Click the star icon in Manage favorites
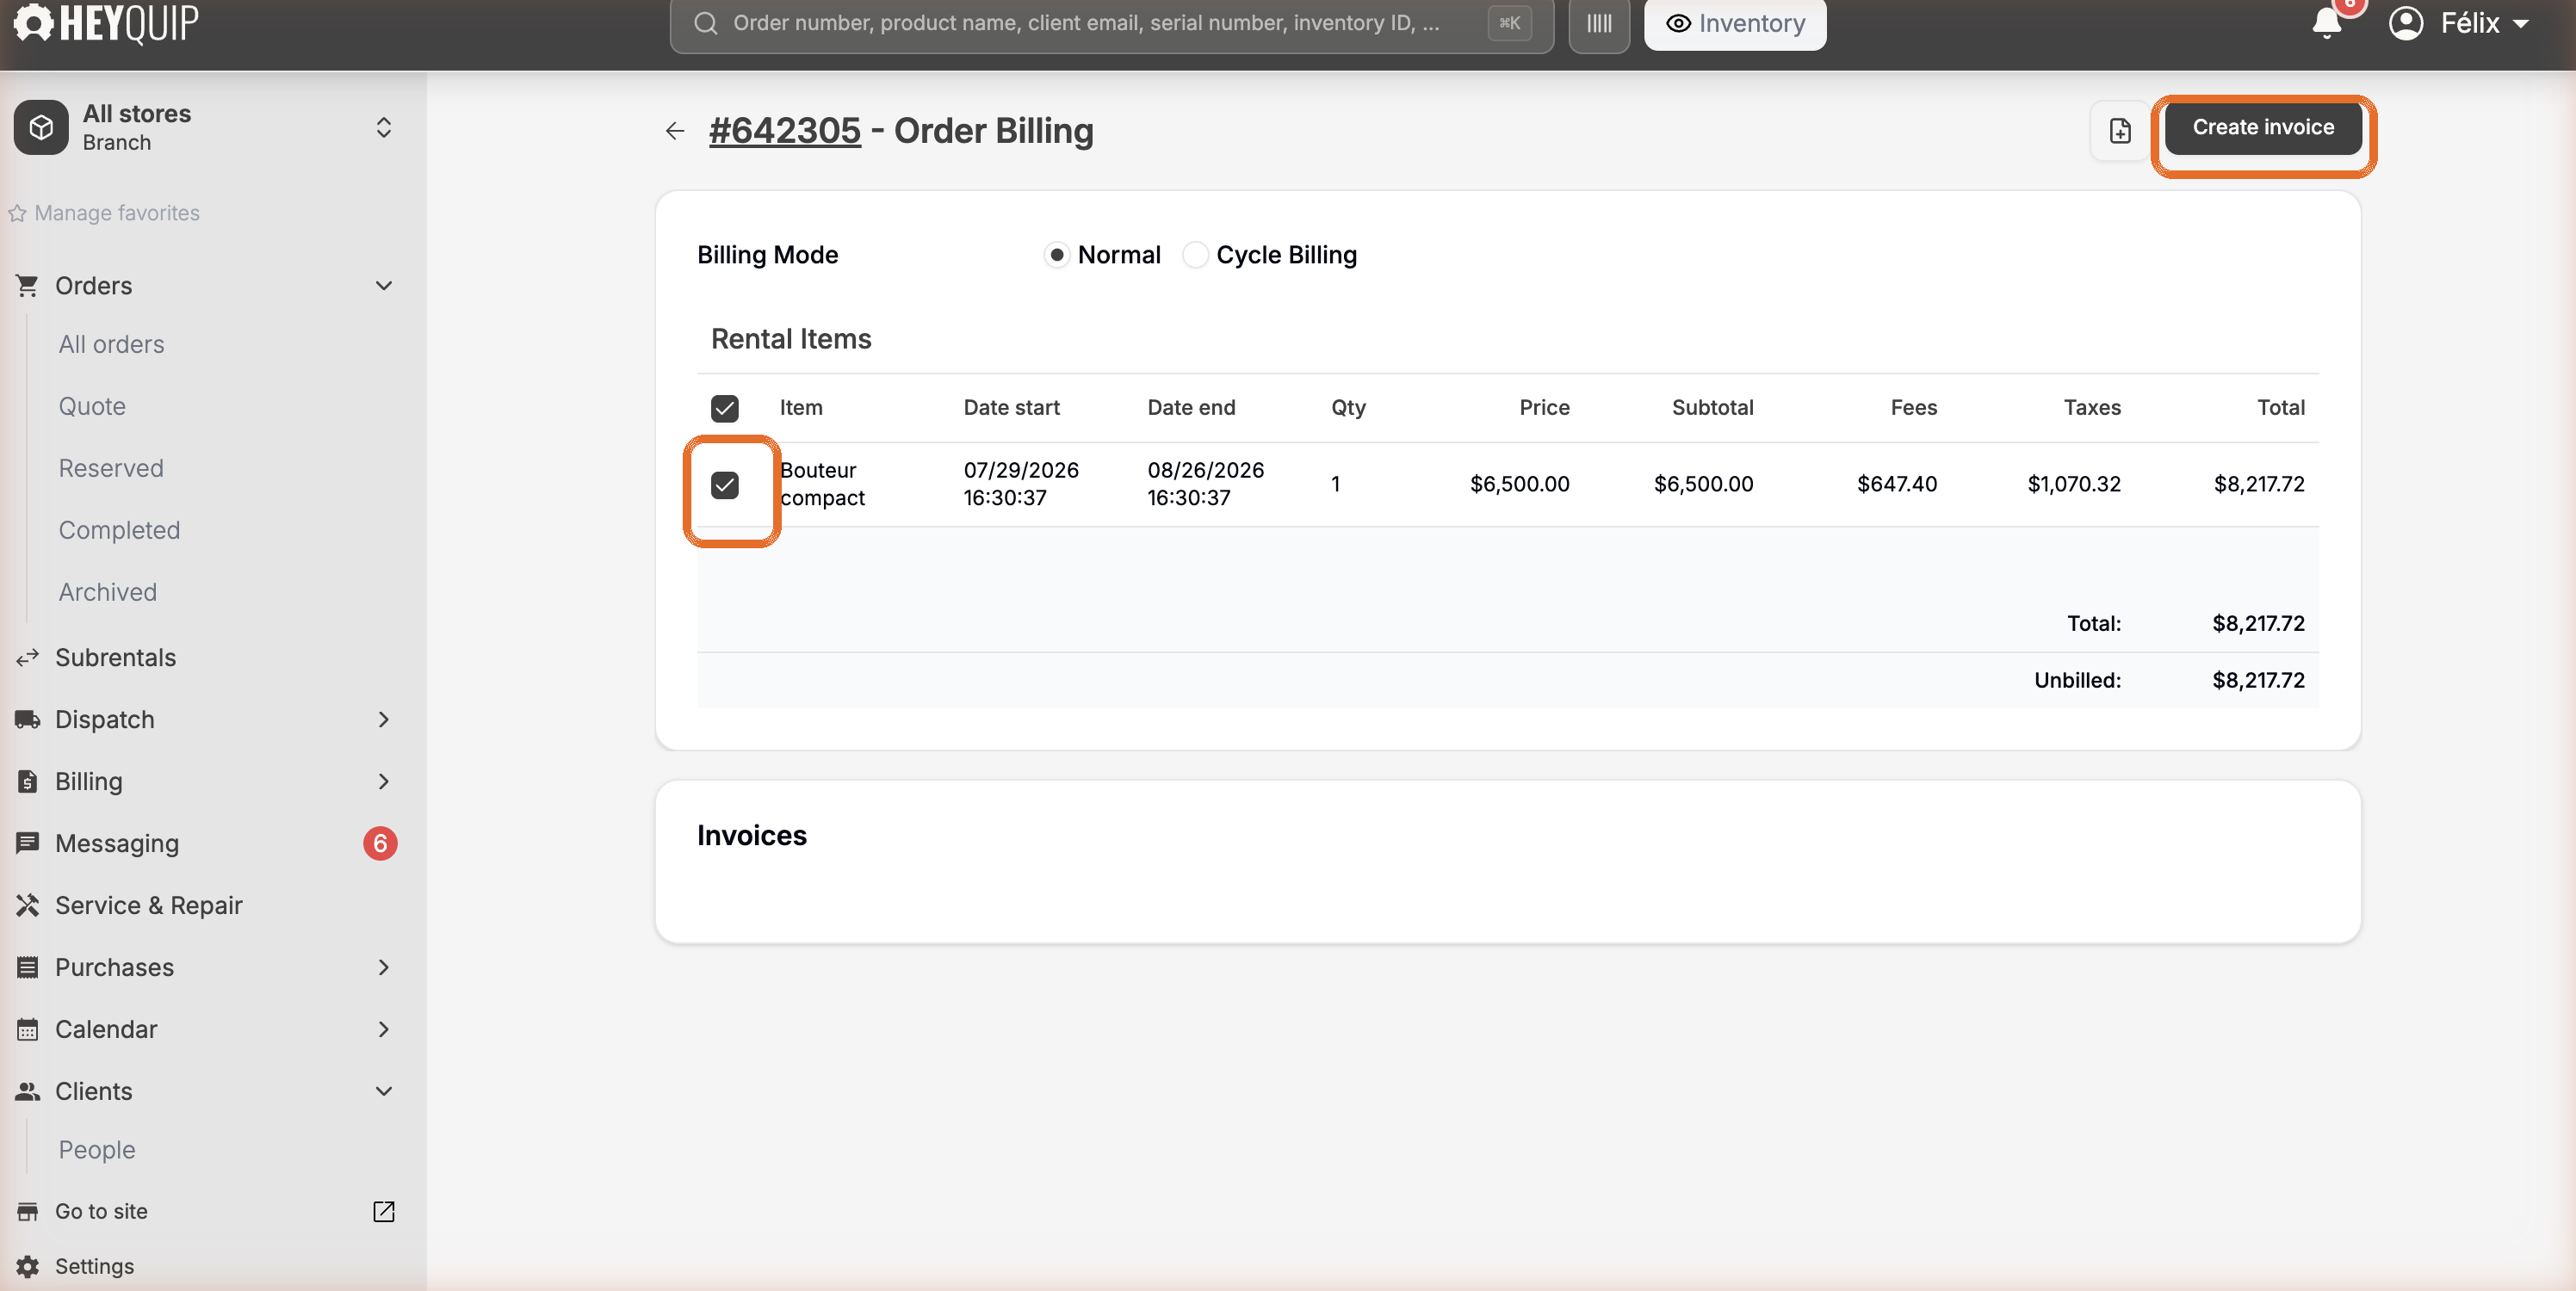Viewport: 2576px width, 1291px height. point(17,213)
